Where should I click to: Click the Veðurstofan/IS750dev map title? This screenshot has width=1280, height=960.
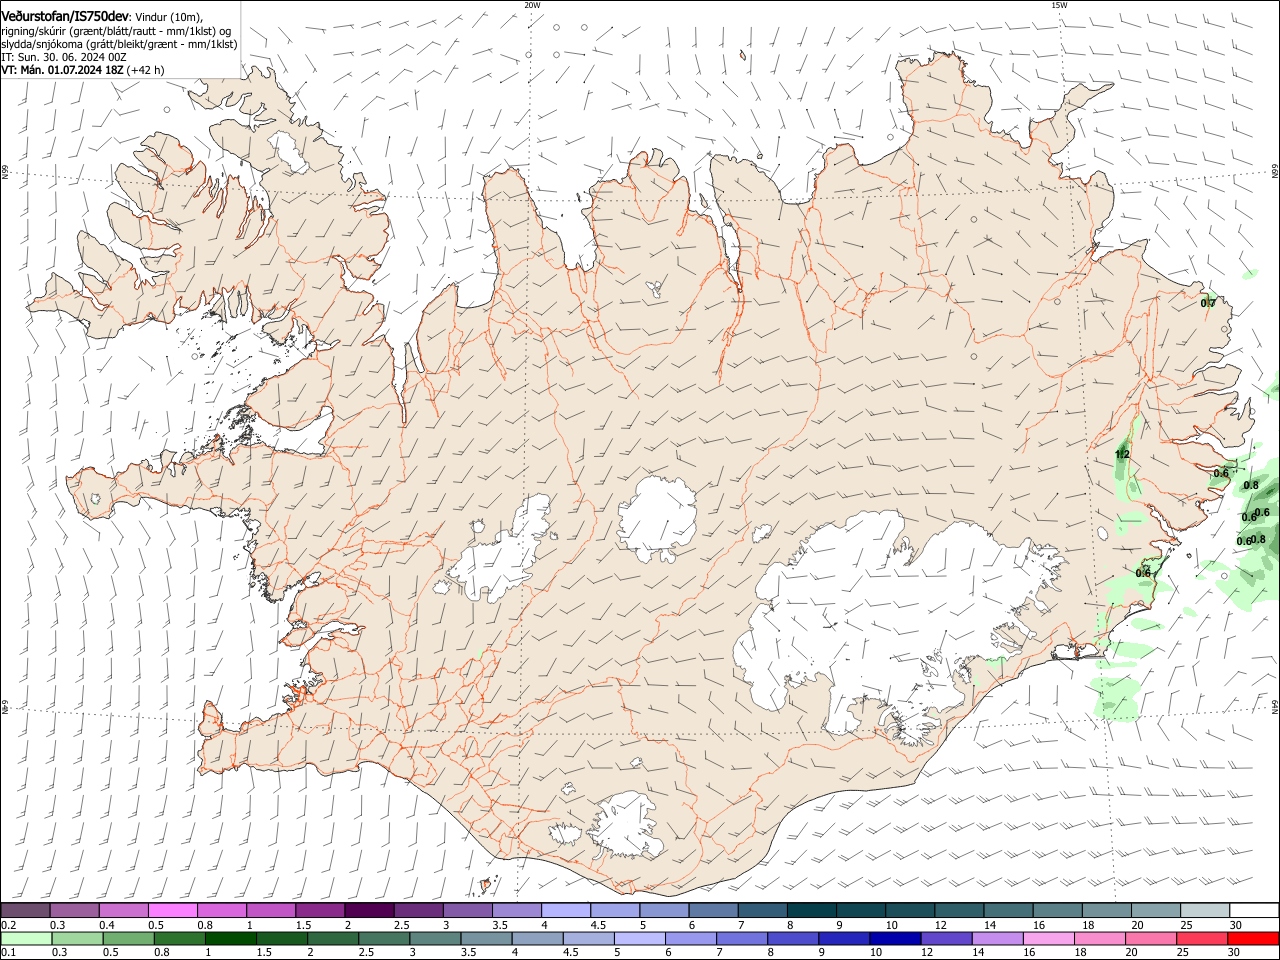(x=66, y=16)
